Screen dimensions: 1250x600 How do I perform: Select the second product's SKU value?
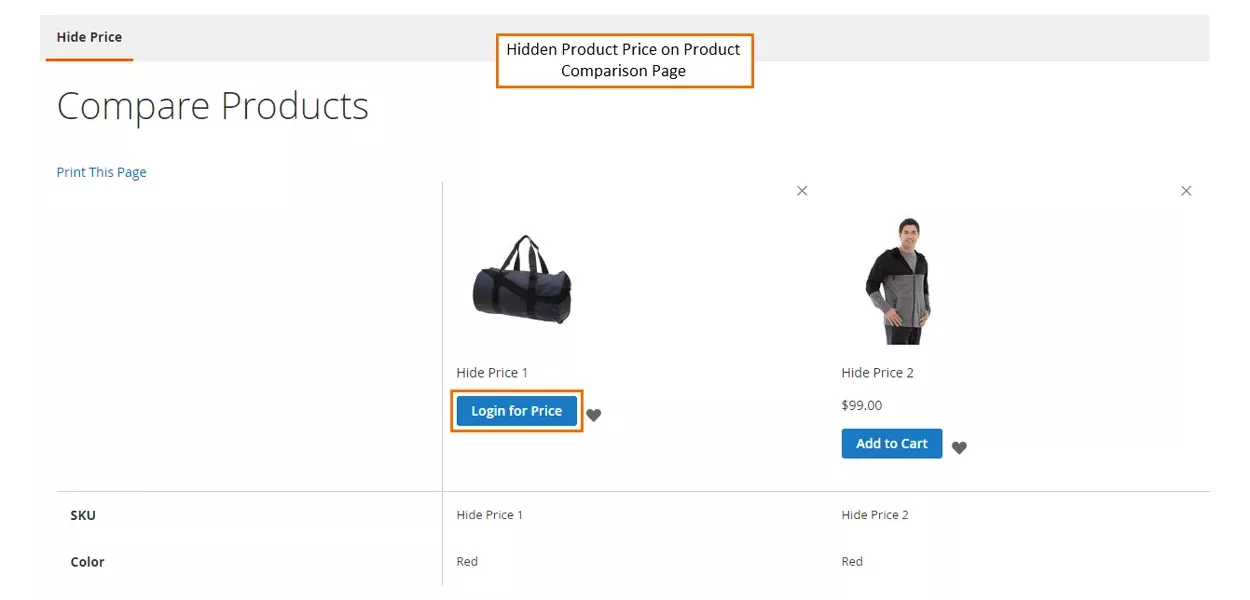[874, 515]
